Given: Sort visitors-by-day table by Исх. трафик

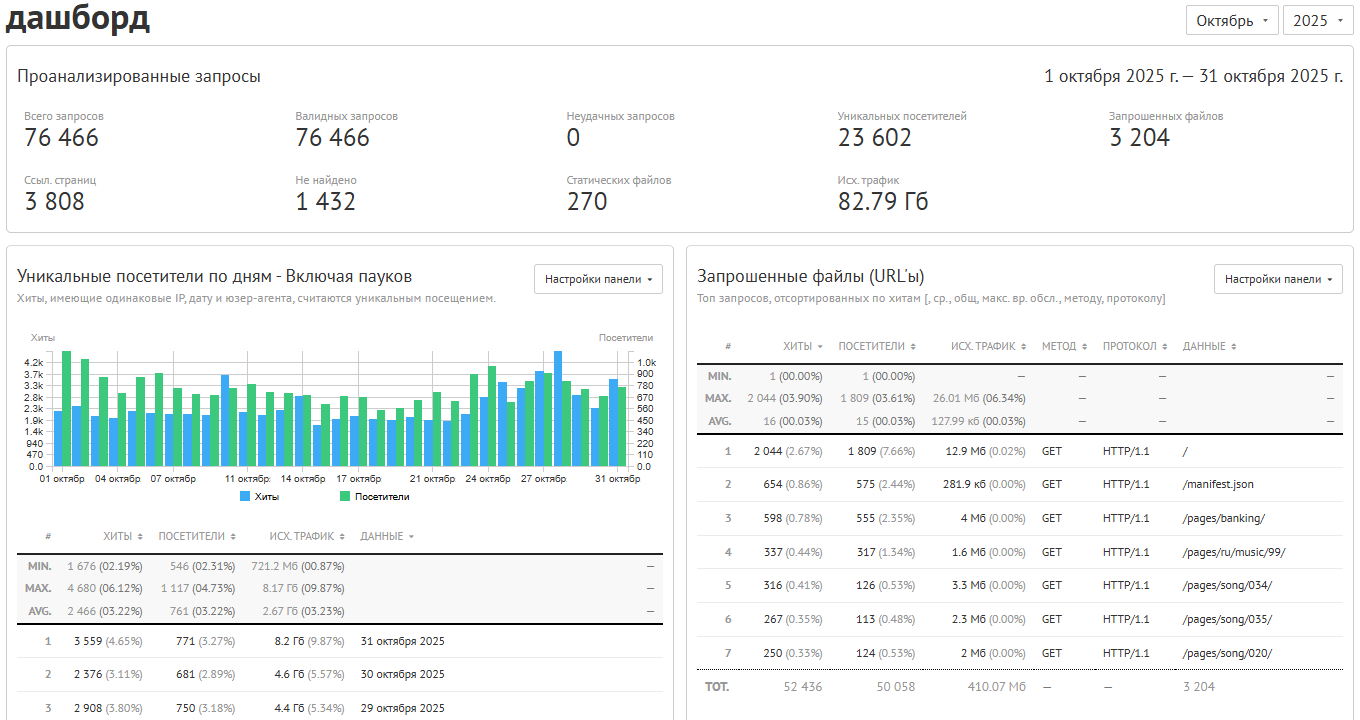Looking at the screenshot, I should click(301, 537).
